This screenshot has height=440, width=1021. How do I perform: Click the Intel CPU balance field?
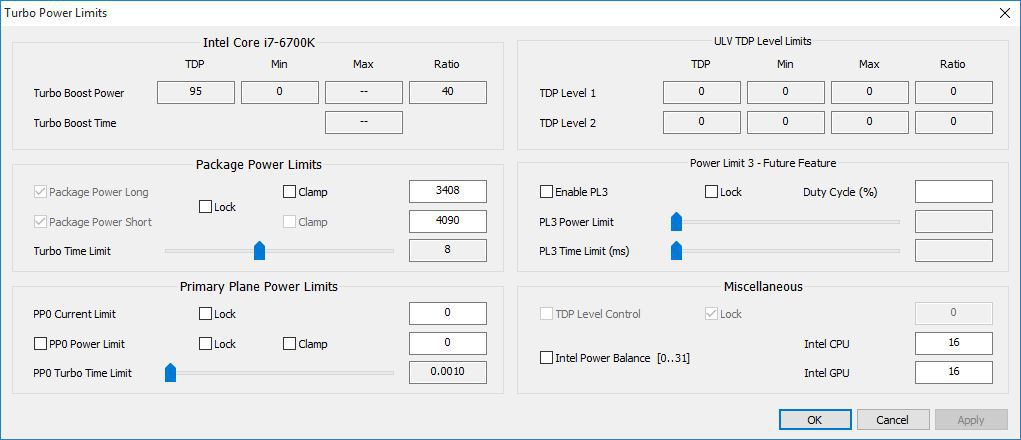pos(954,343)
